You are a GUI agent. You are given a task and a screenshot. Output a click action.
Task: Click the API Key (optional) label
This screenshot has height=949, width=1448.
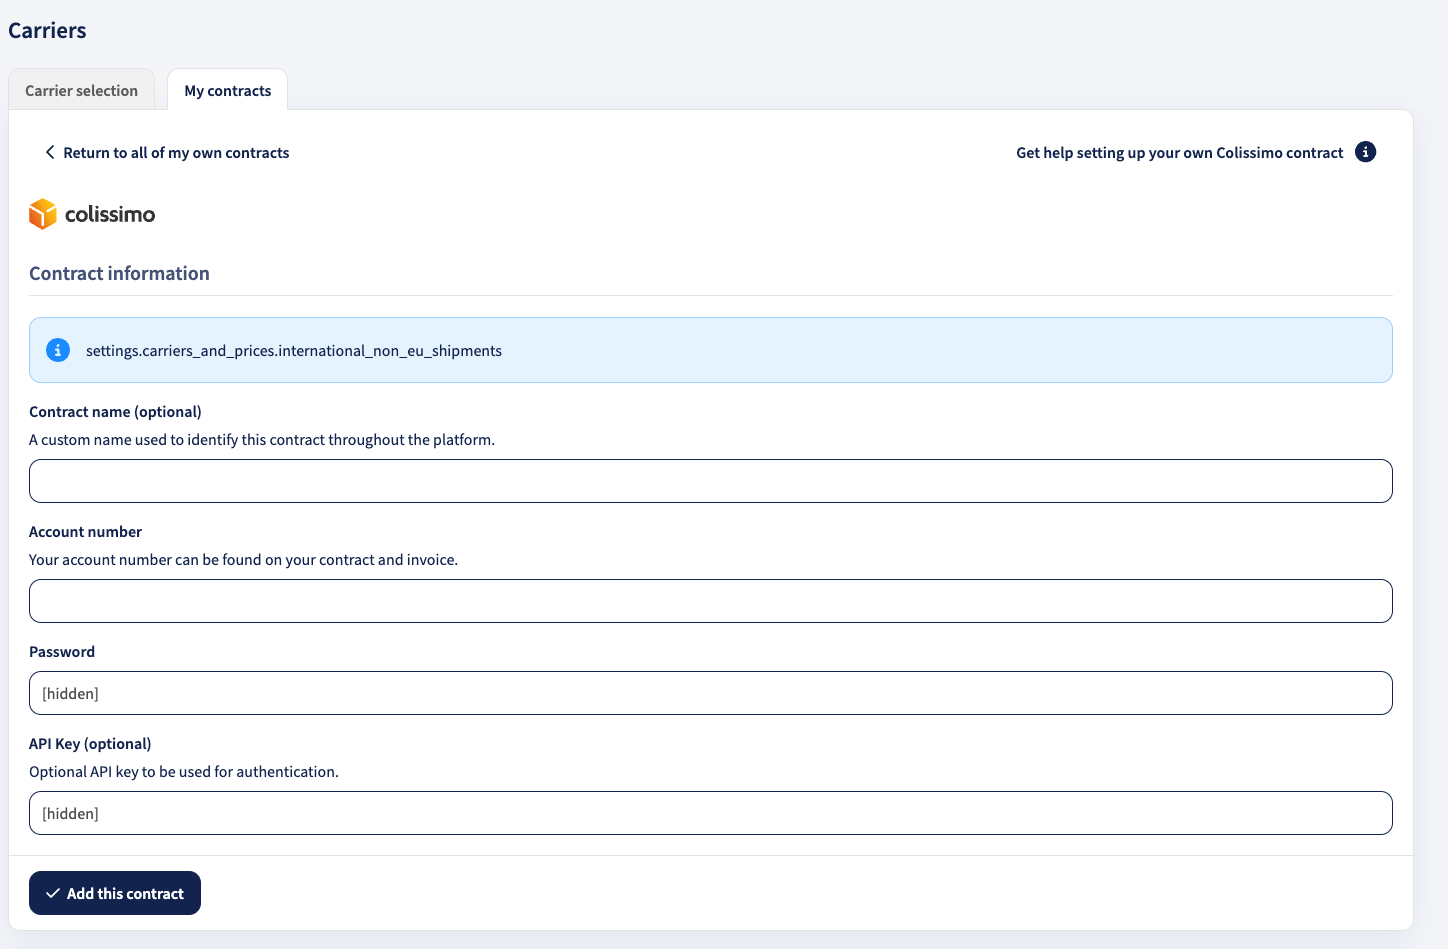pyautogui.click(x=90, y=743)
